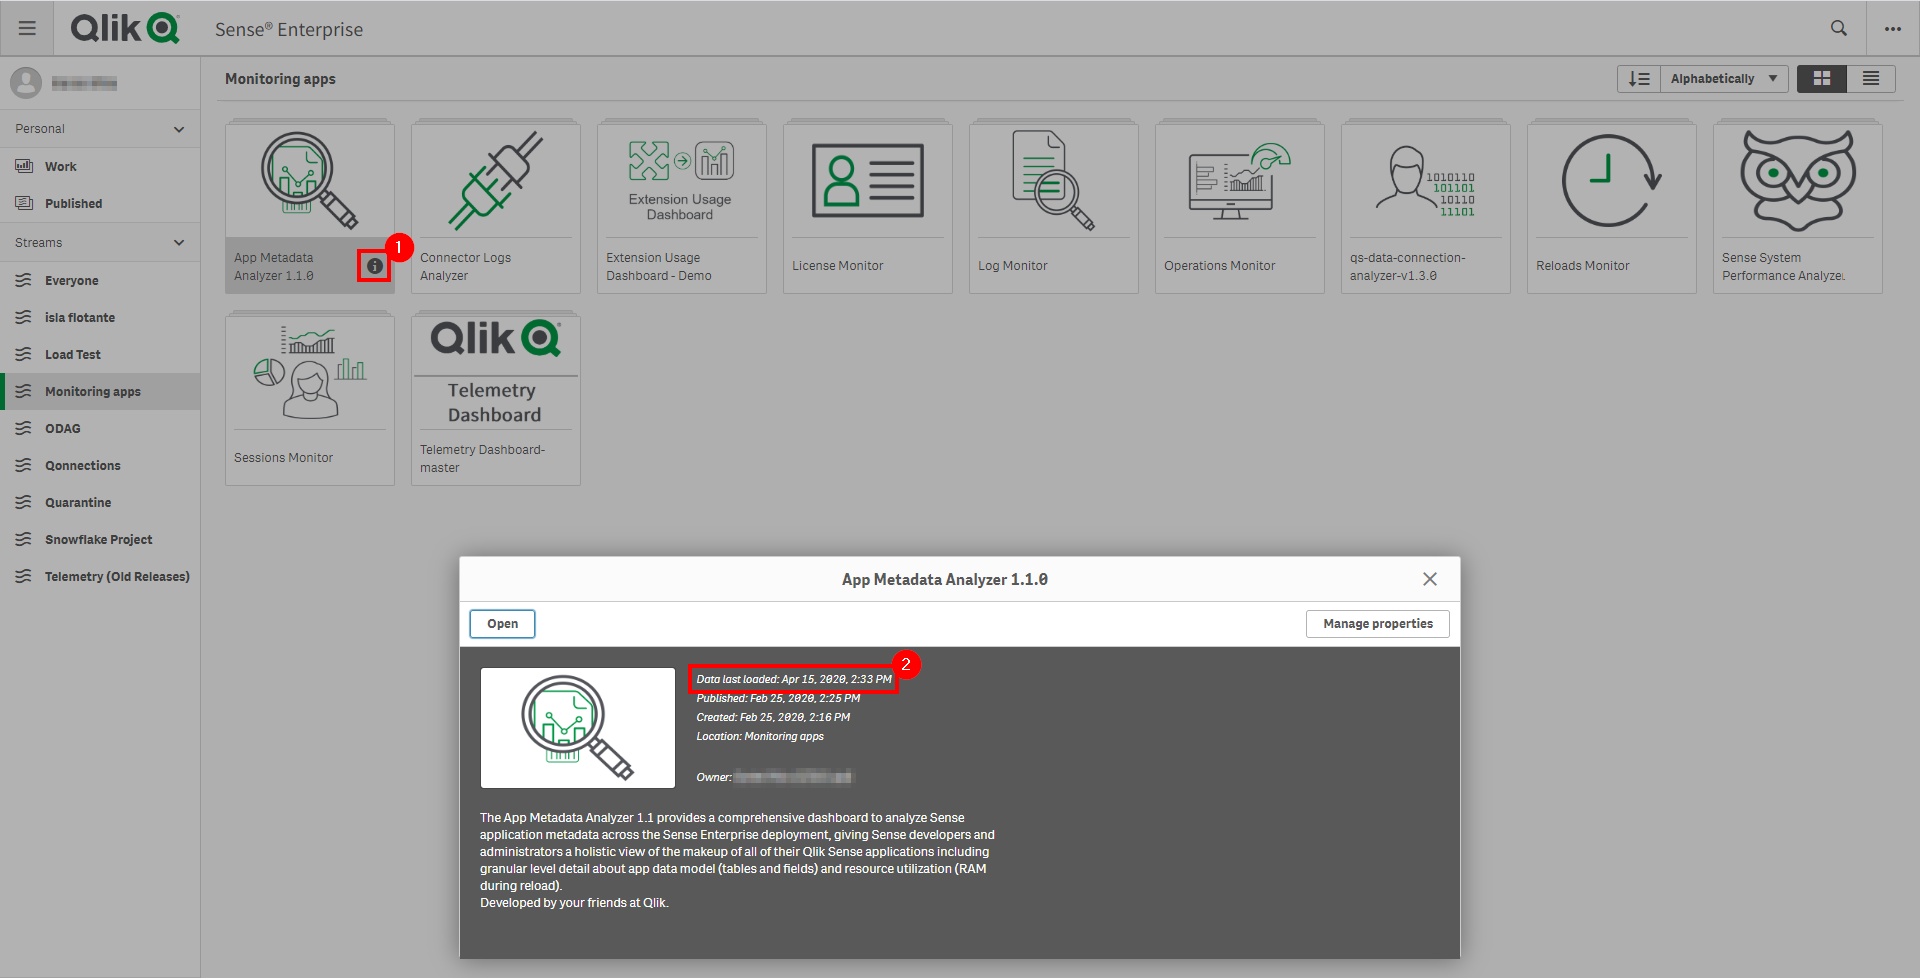
Task: Click the stream icon beside Quarantine
Action: pyautogui.click(x=24, y=502)
